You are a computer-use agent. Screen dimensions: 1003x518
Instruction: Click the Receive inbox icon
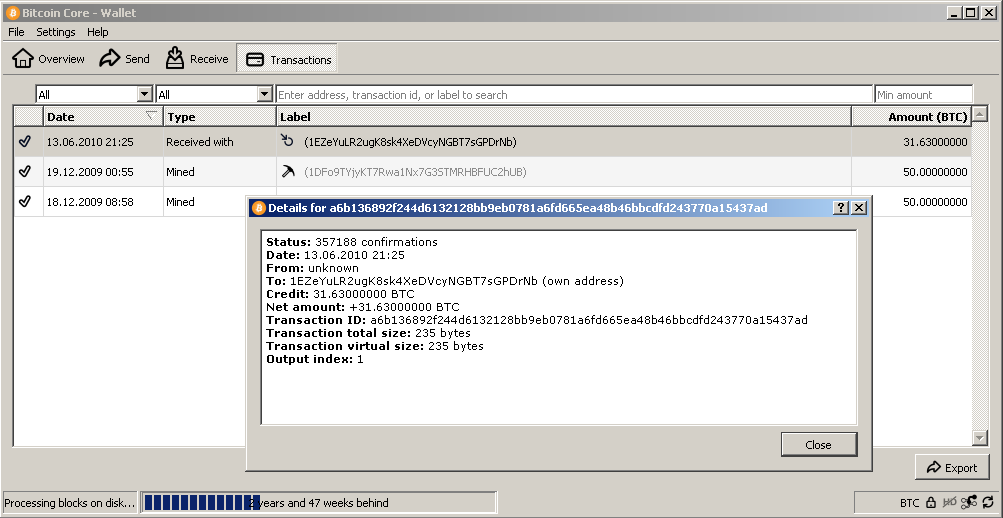(175, 58)
